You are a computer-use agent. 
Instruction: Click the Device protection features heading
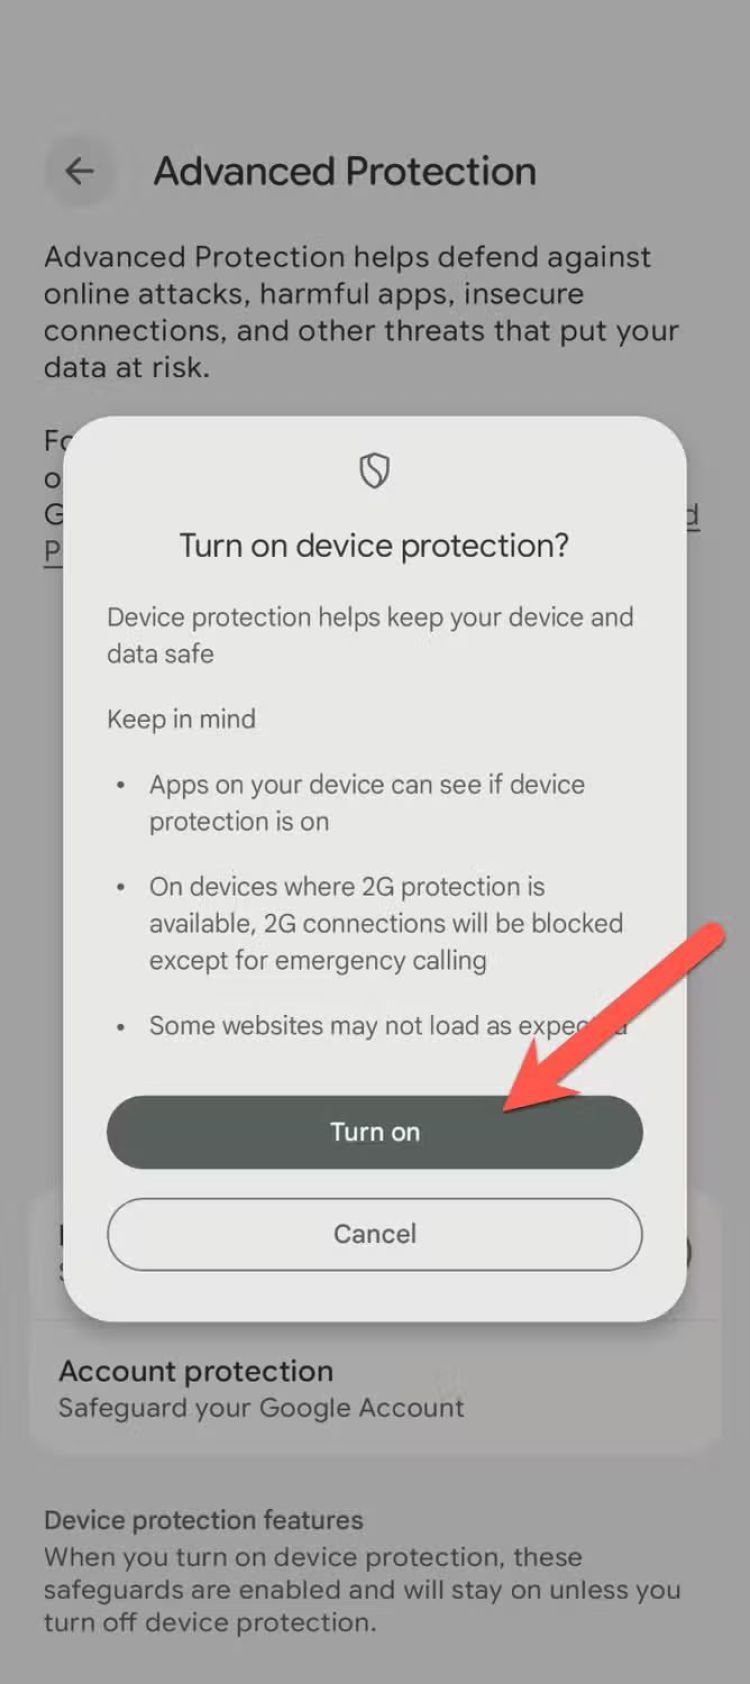[203, 1520]
